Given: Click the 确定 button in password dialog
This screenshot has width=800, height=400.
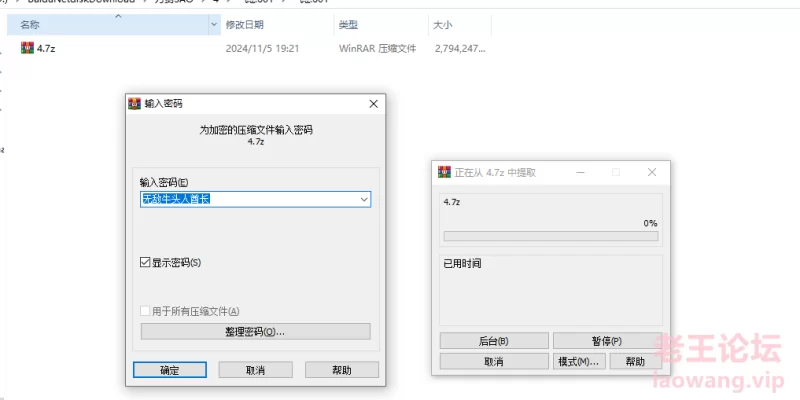Looking at the screenshot, I should pos(169,370).
